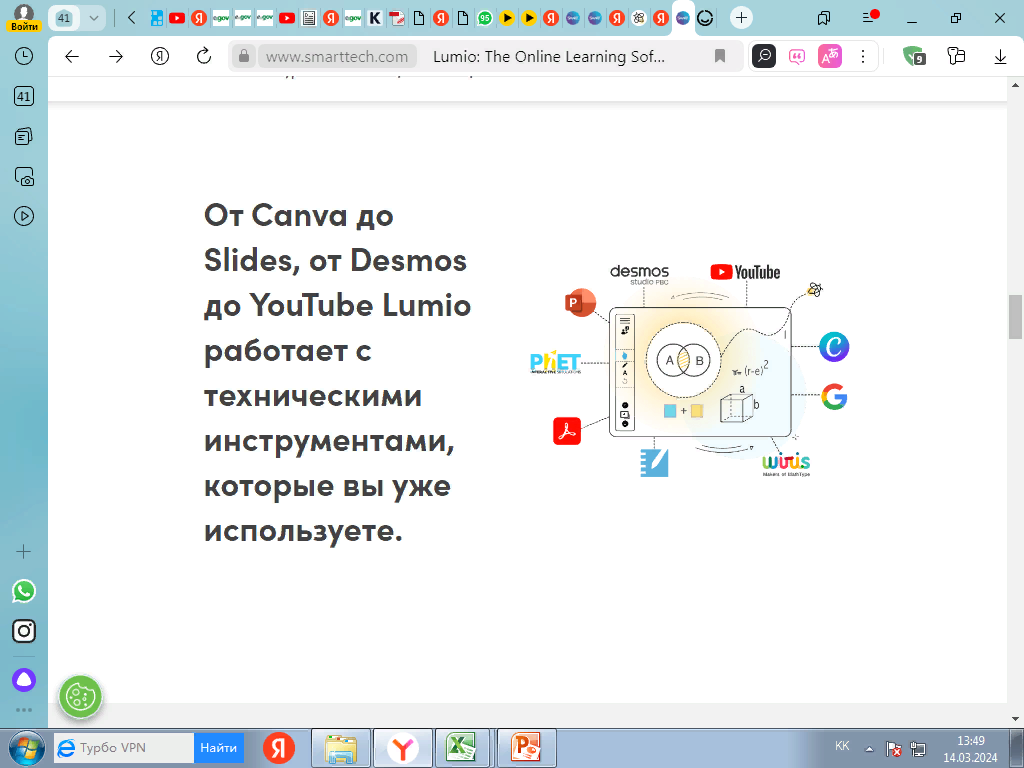This screenshot has width=1024, height=768.
Task: Take a screenshot with the sidebar camera tool
Action: click(24, 176)
